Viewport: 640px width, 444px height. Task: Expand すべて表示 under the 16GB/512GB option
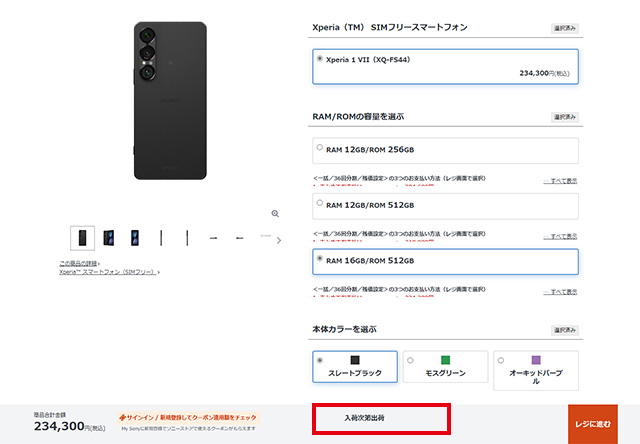coord(560,292)
